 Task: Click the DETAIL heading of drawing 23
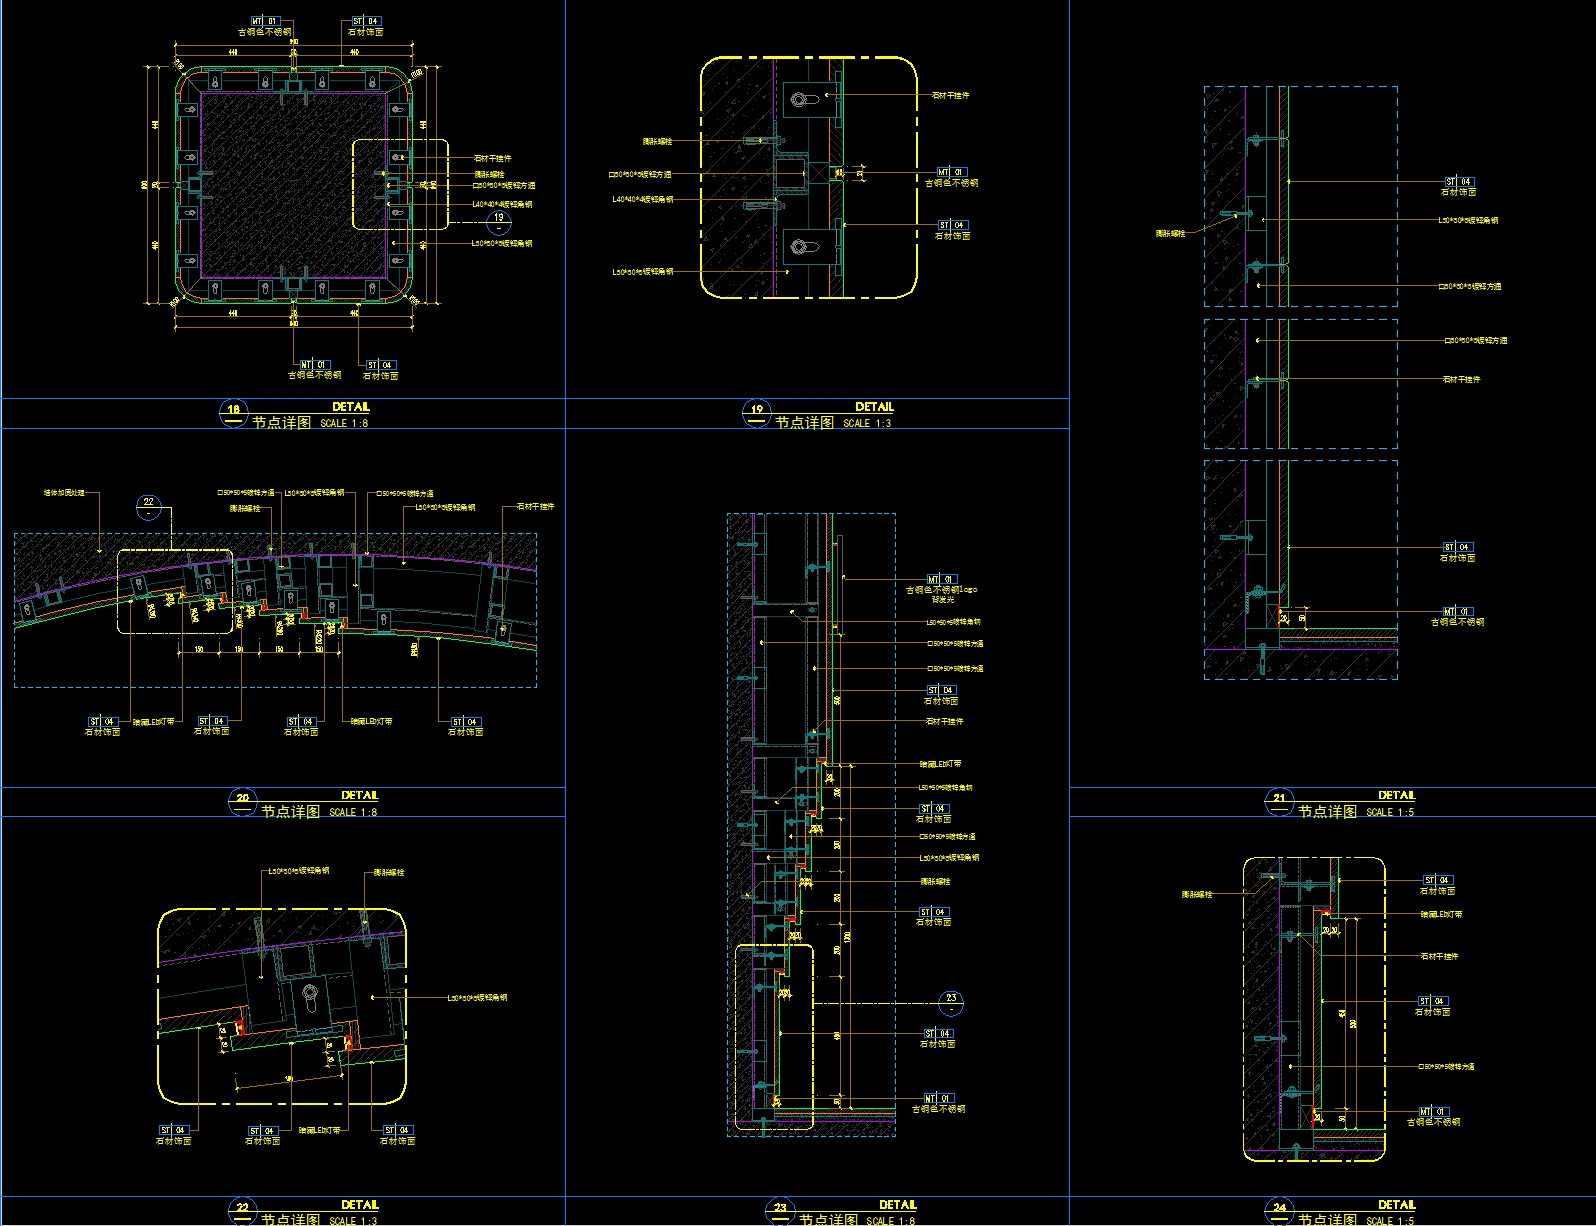pos(898,1205)
